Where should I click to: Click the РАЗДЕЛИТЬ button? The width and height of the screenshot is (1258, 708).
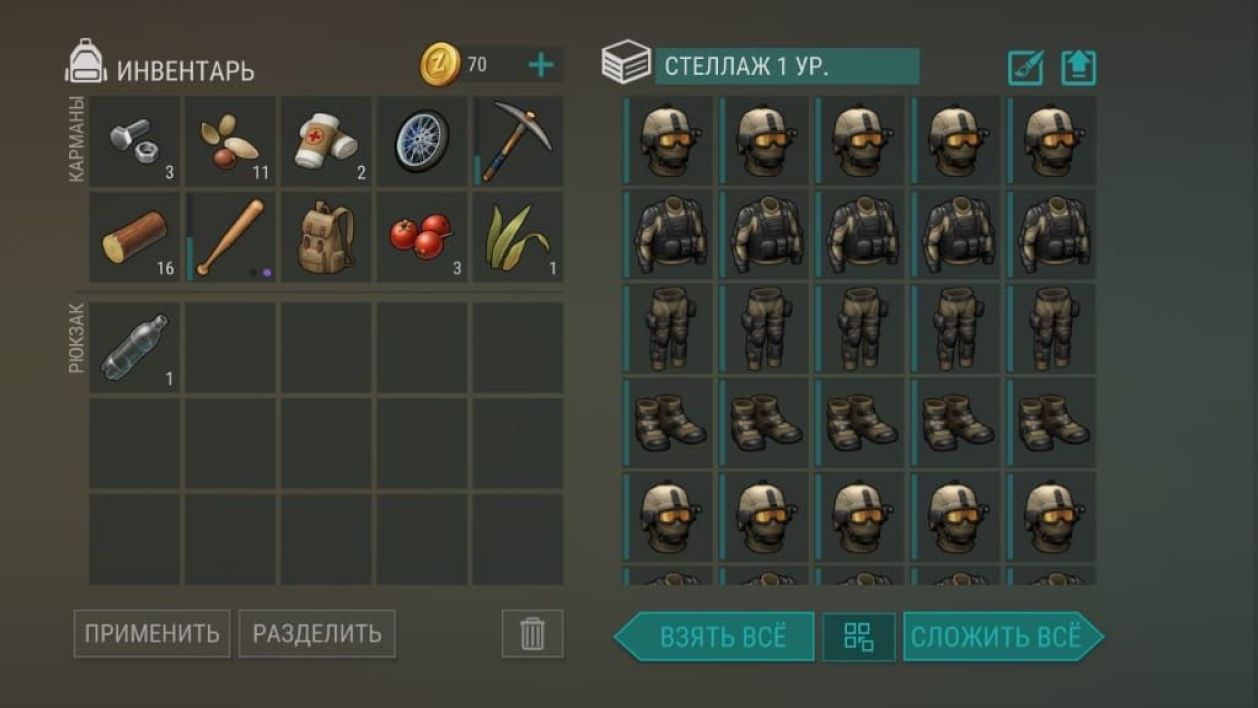[x=317, y=634]
